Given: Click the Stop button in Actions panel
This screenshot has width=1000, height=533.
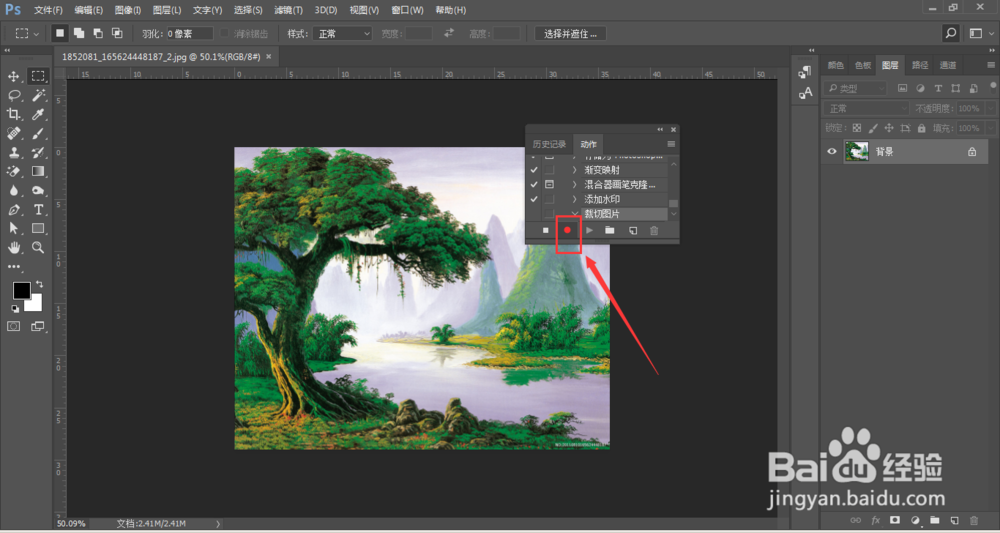Looking at the screenshot, I should 545,230.
